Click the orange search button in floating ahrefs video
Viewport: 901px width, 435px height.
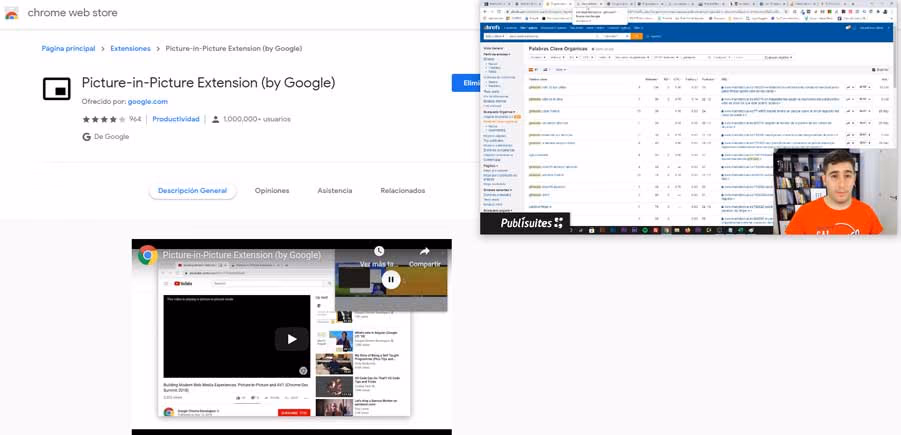(636, 36)
